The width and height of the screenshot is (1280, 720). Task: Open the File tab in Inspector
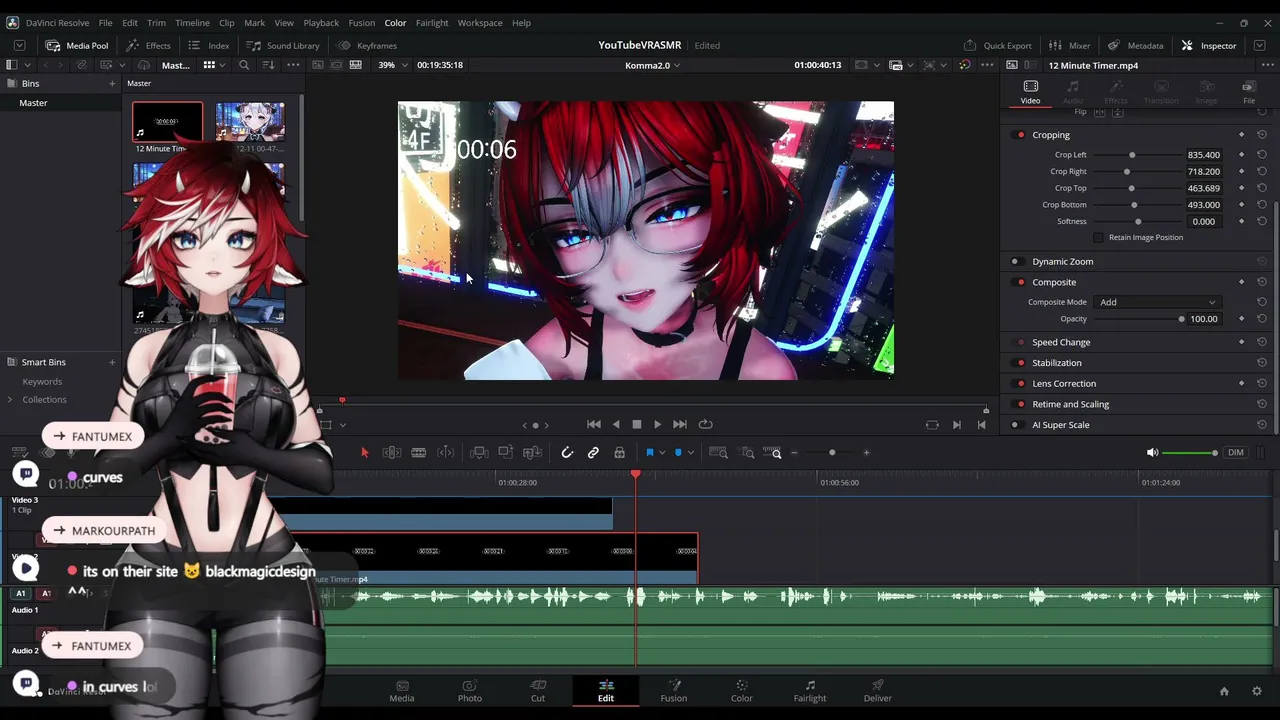click(1249, 92)
